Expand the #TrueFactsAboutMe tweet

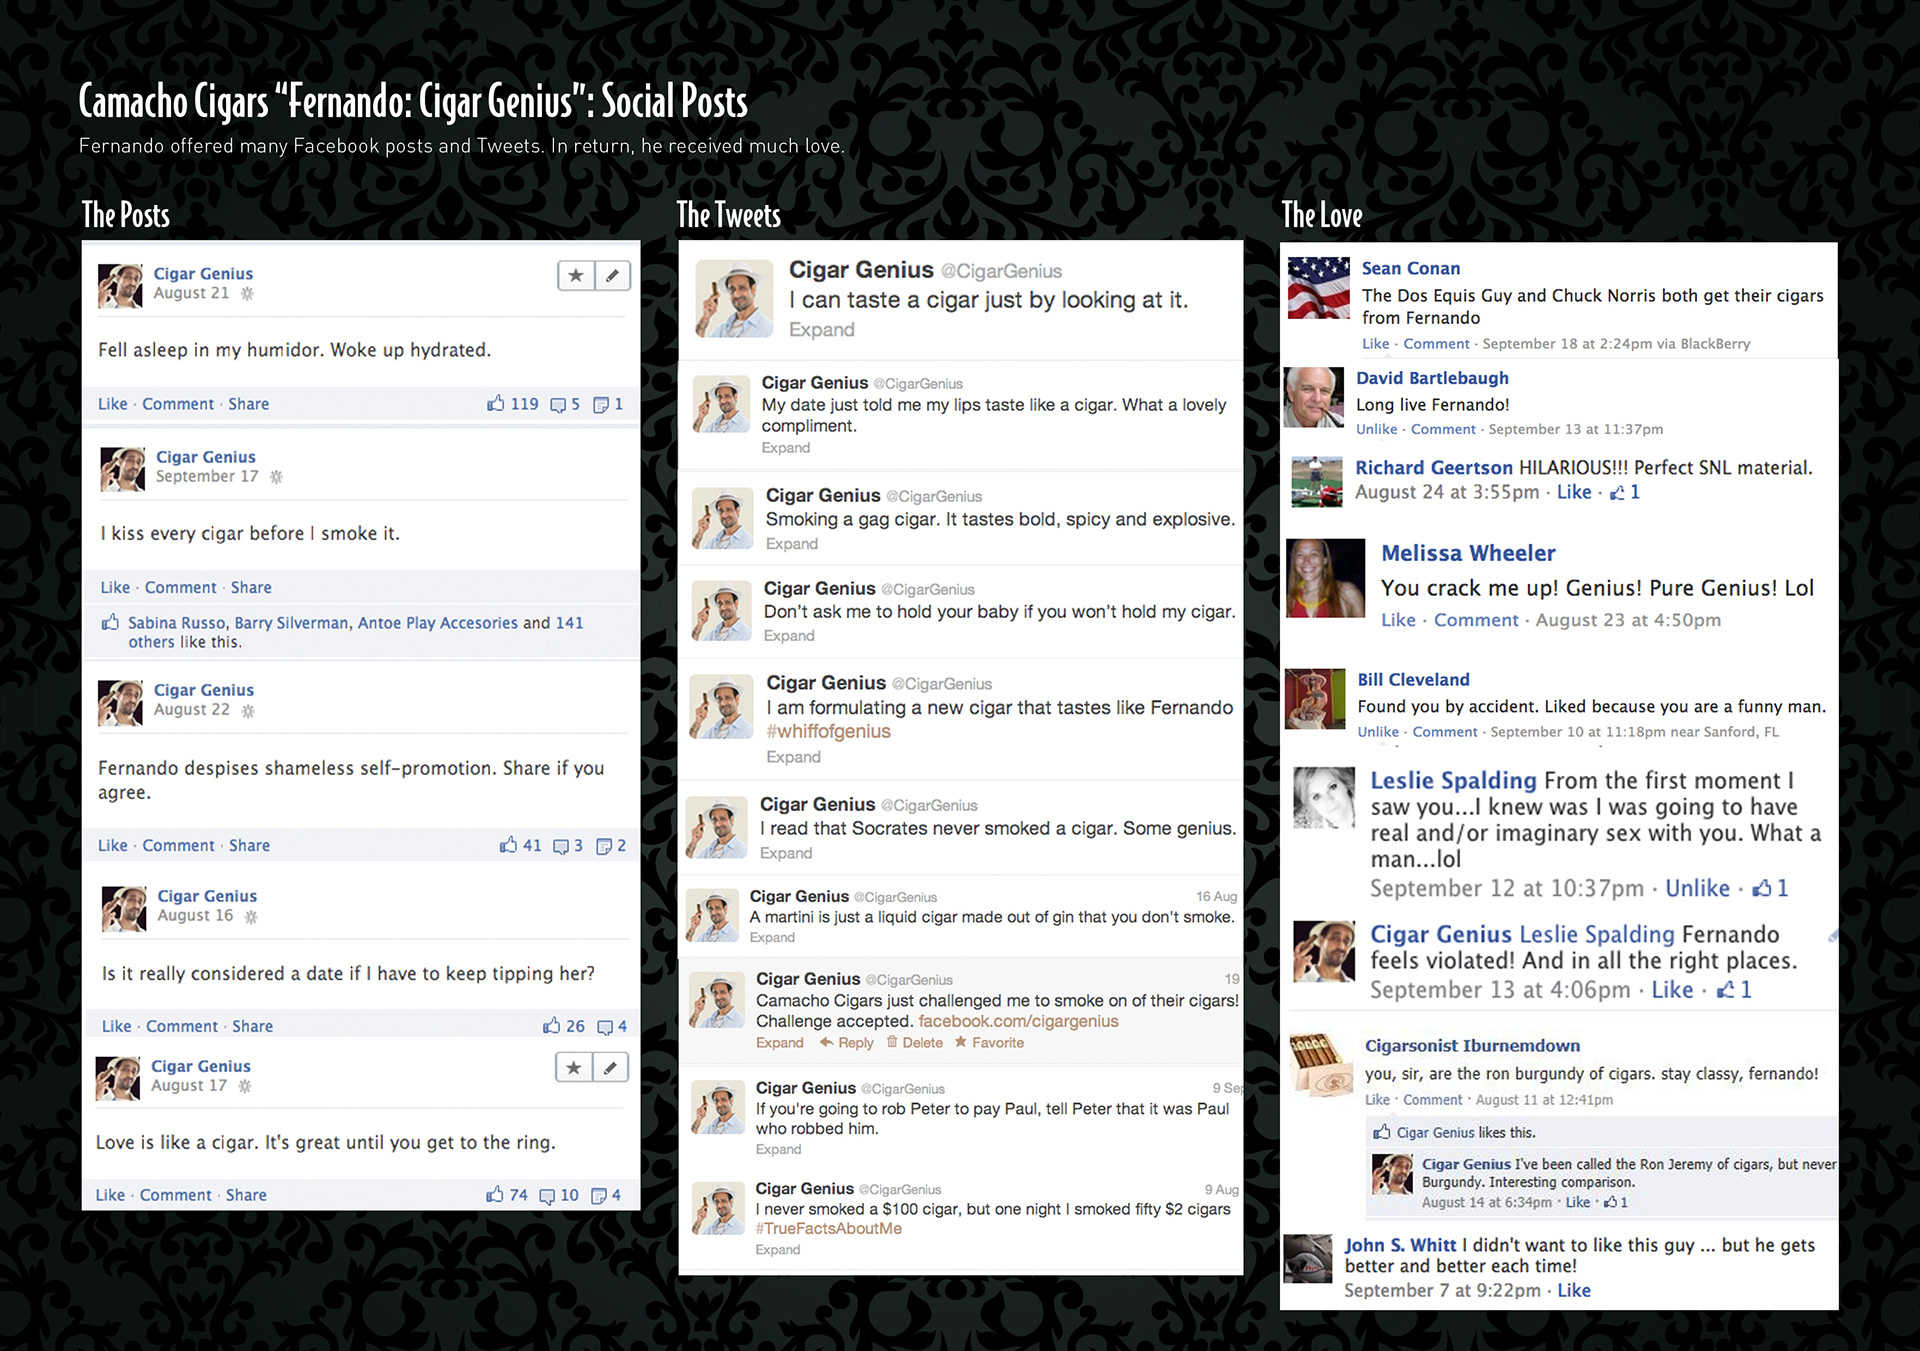(x=778, y=1250)
